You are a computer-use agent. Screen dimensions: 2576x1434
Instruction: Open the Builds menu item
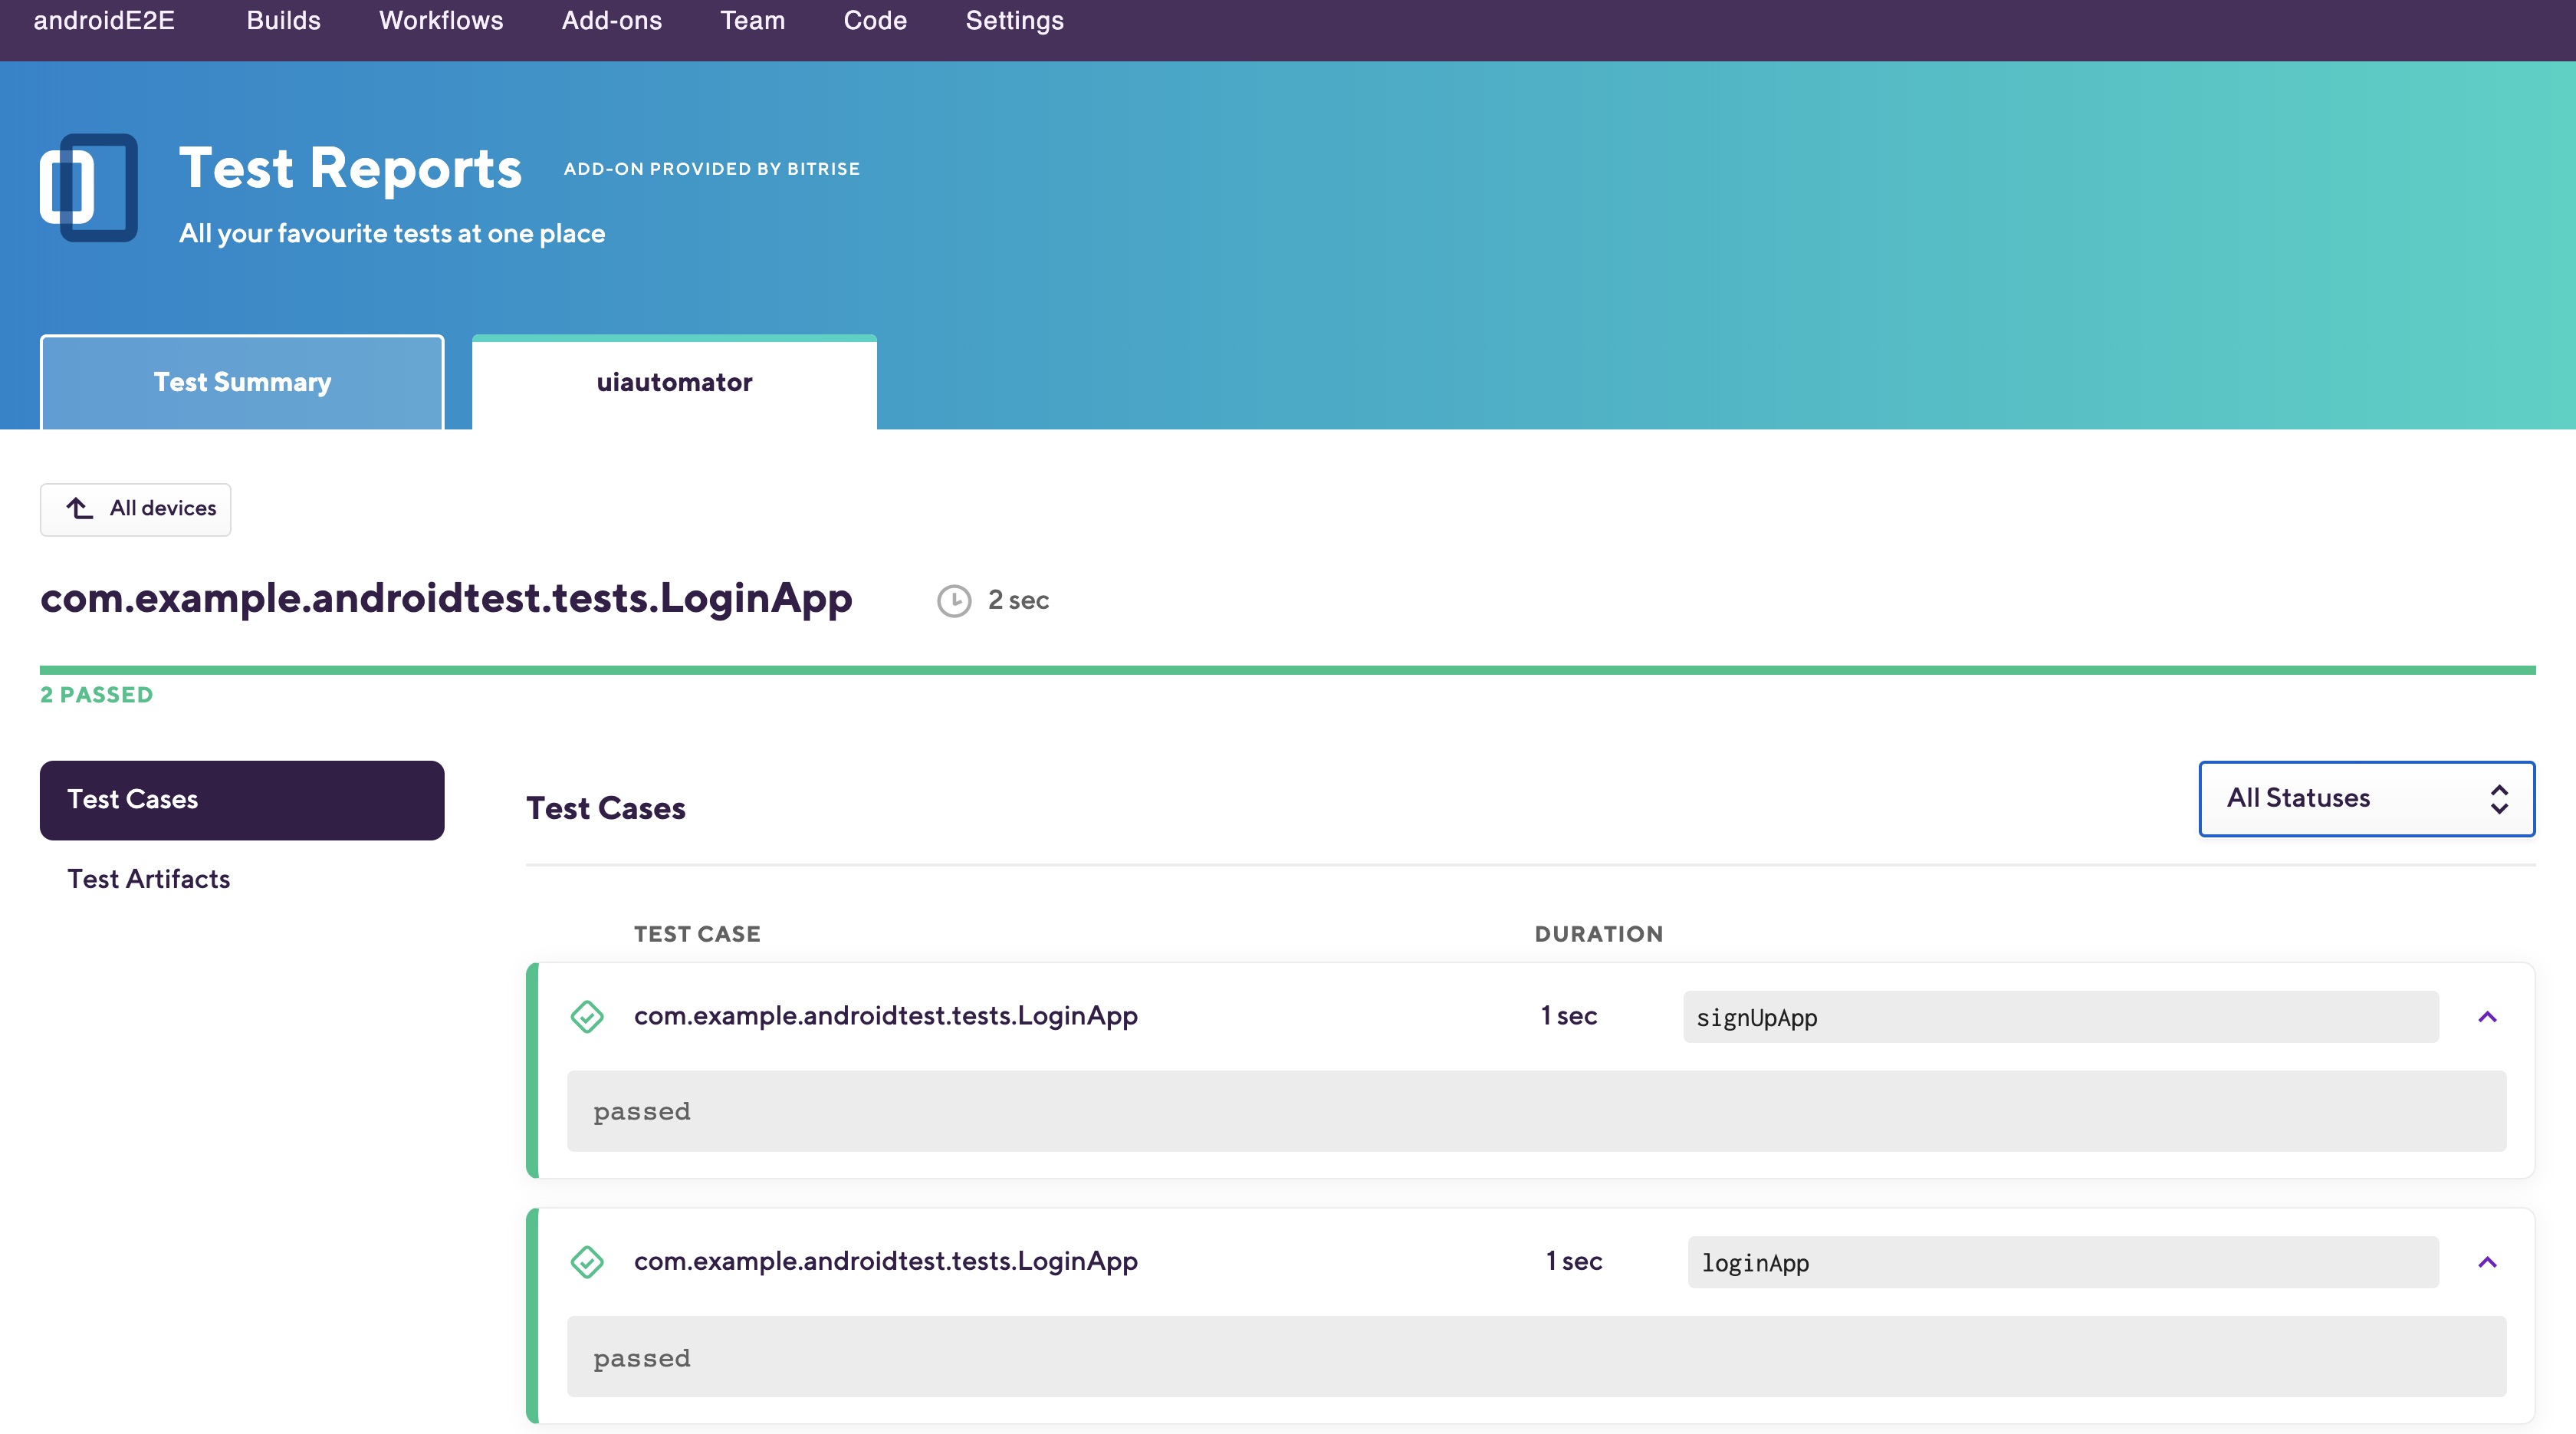click(x=283, y=21)
